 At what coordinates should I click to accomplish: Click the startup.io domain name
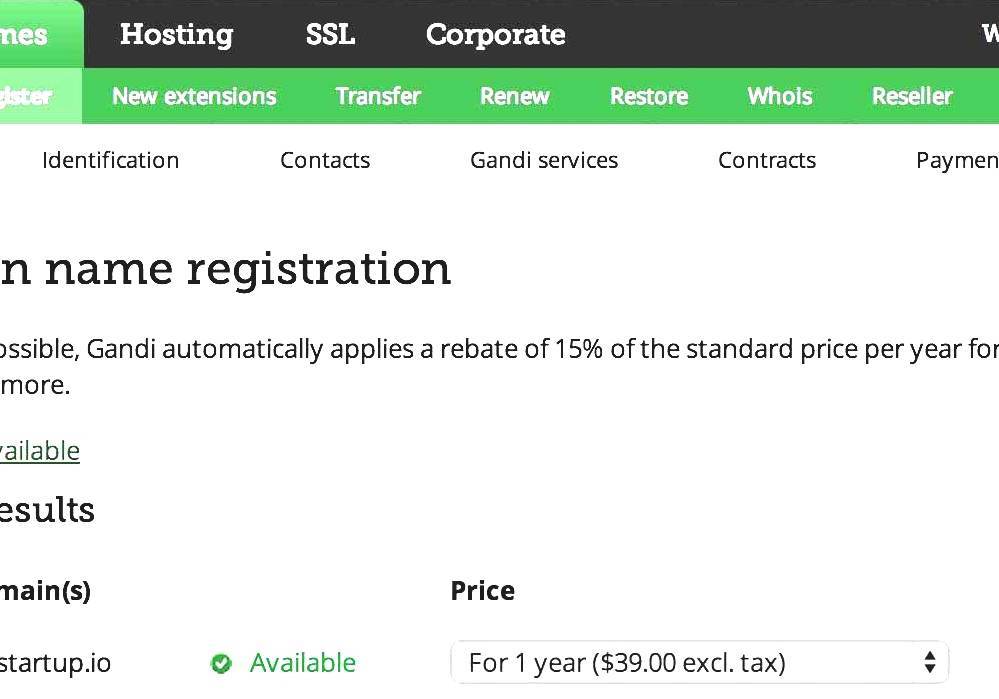pyautogui.click(x=55, y=663)
